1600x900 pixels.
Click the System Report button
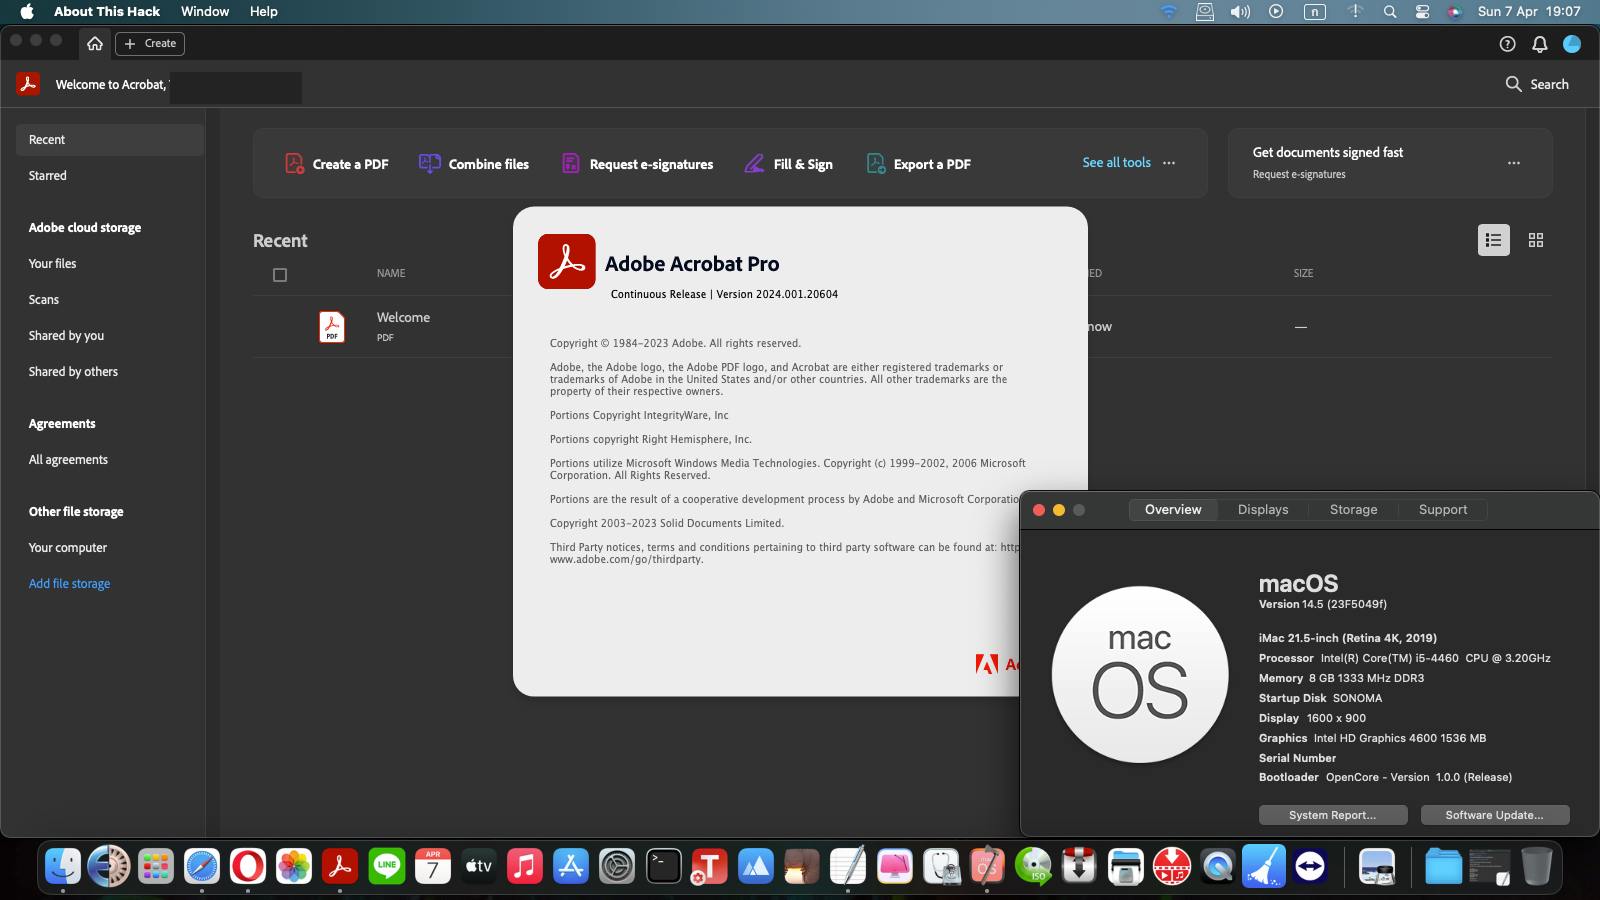click(x=1332, y=815)
